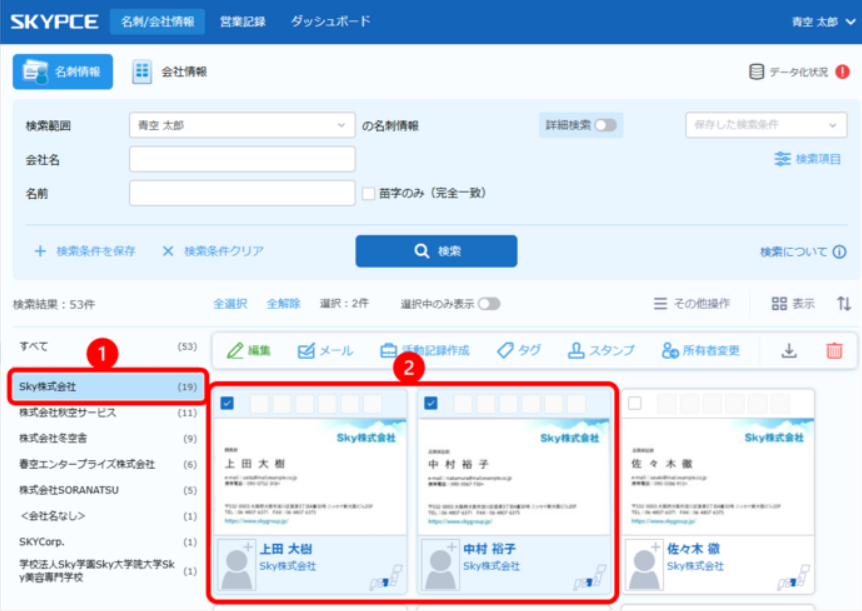The width and height of the screenshot is (862, 611).
Task: Open the ダッシュボード tab
Action: 330,21
